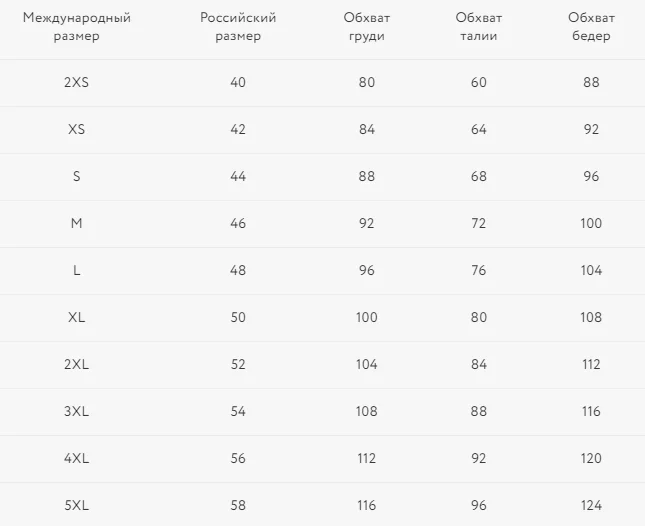Click Russian size 58 cell
Image resolution: width=645 pixels, height=526 pixels.
click(x=238, y=505)
